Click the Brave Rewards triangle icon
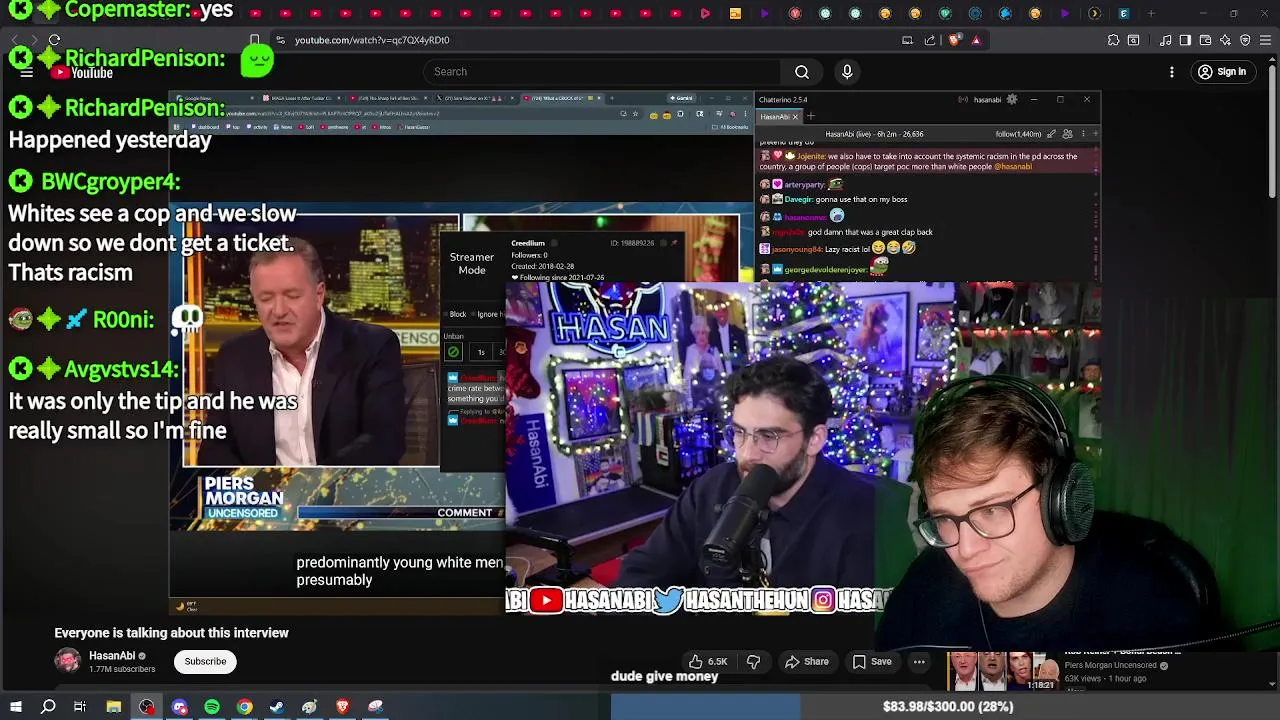1280x720 pixels. (976, 40)
